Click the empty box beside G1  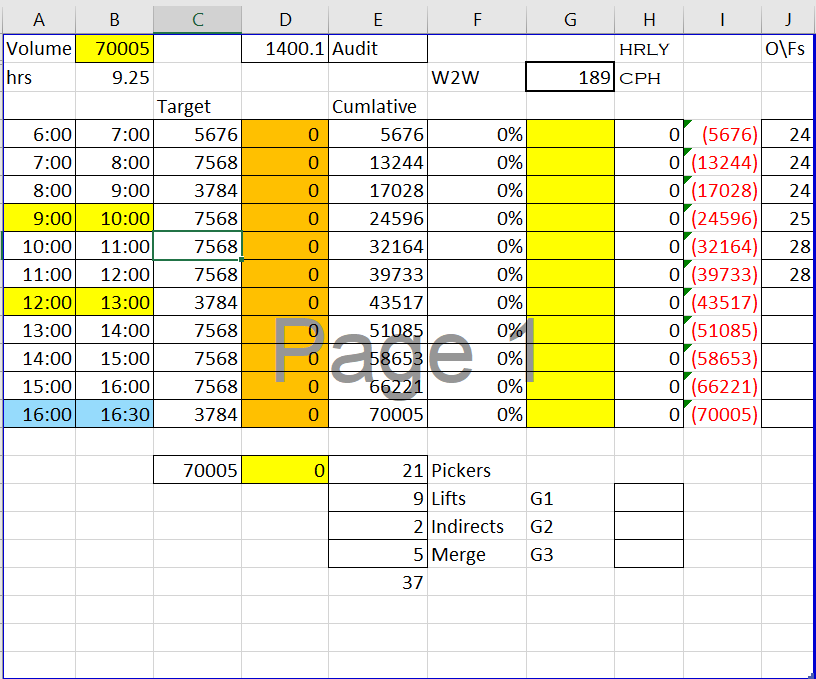649,498
